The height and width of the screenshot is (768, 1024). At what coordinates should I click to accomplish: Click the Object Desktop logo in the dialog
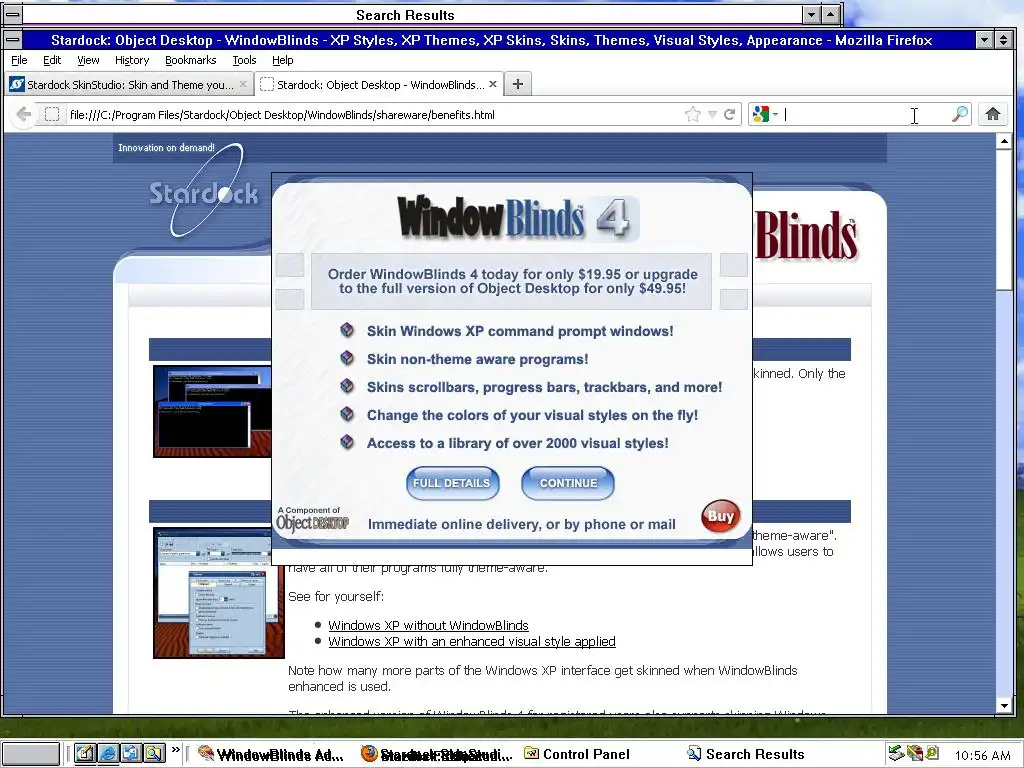[x=312, y=520]
